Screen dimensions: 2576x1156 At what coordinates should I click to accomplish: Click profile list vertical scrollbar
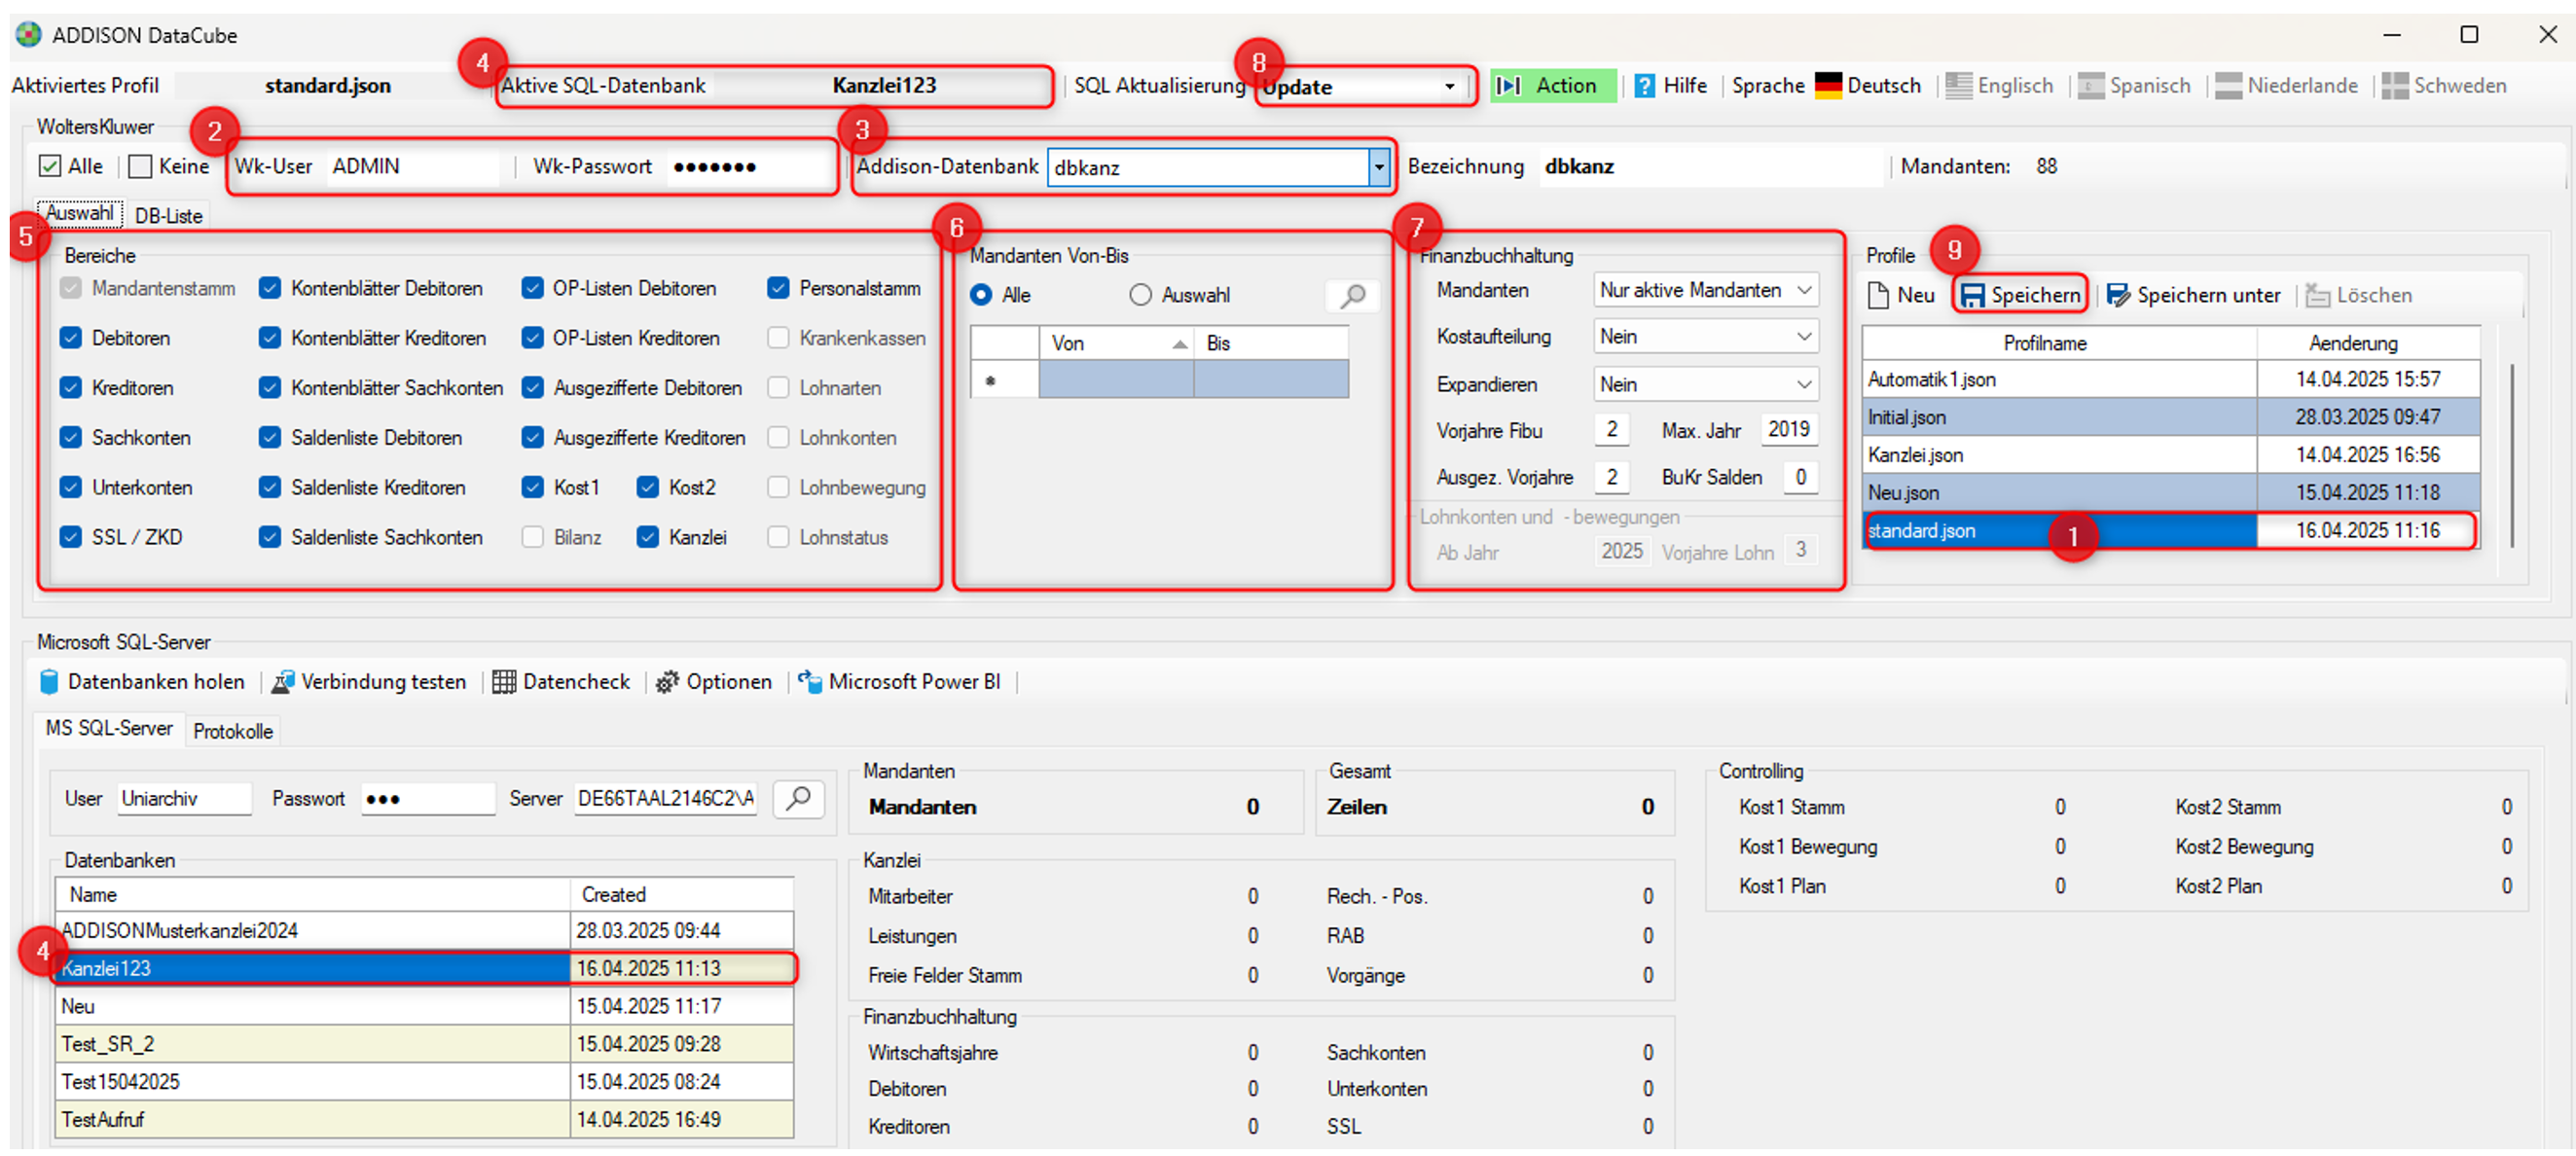click(2511, 455)
